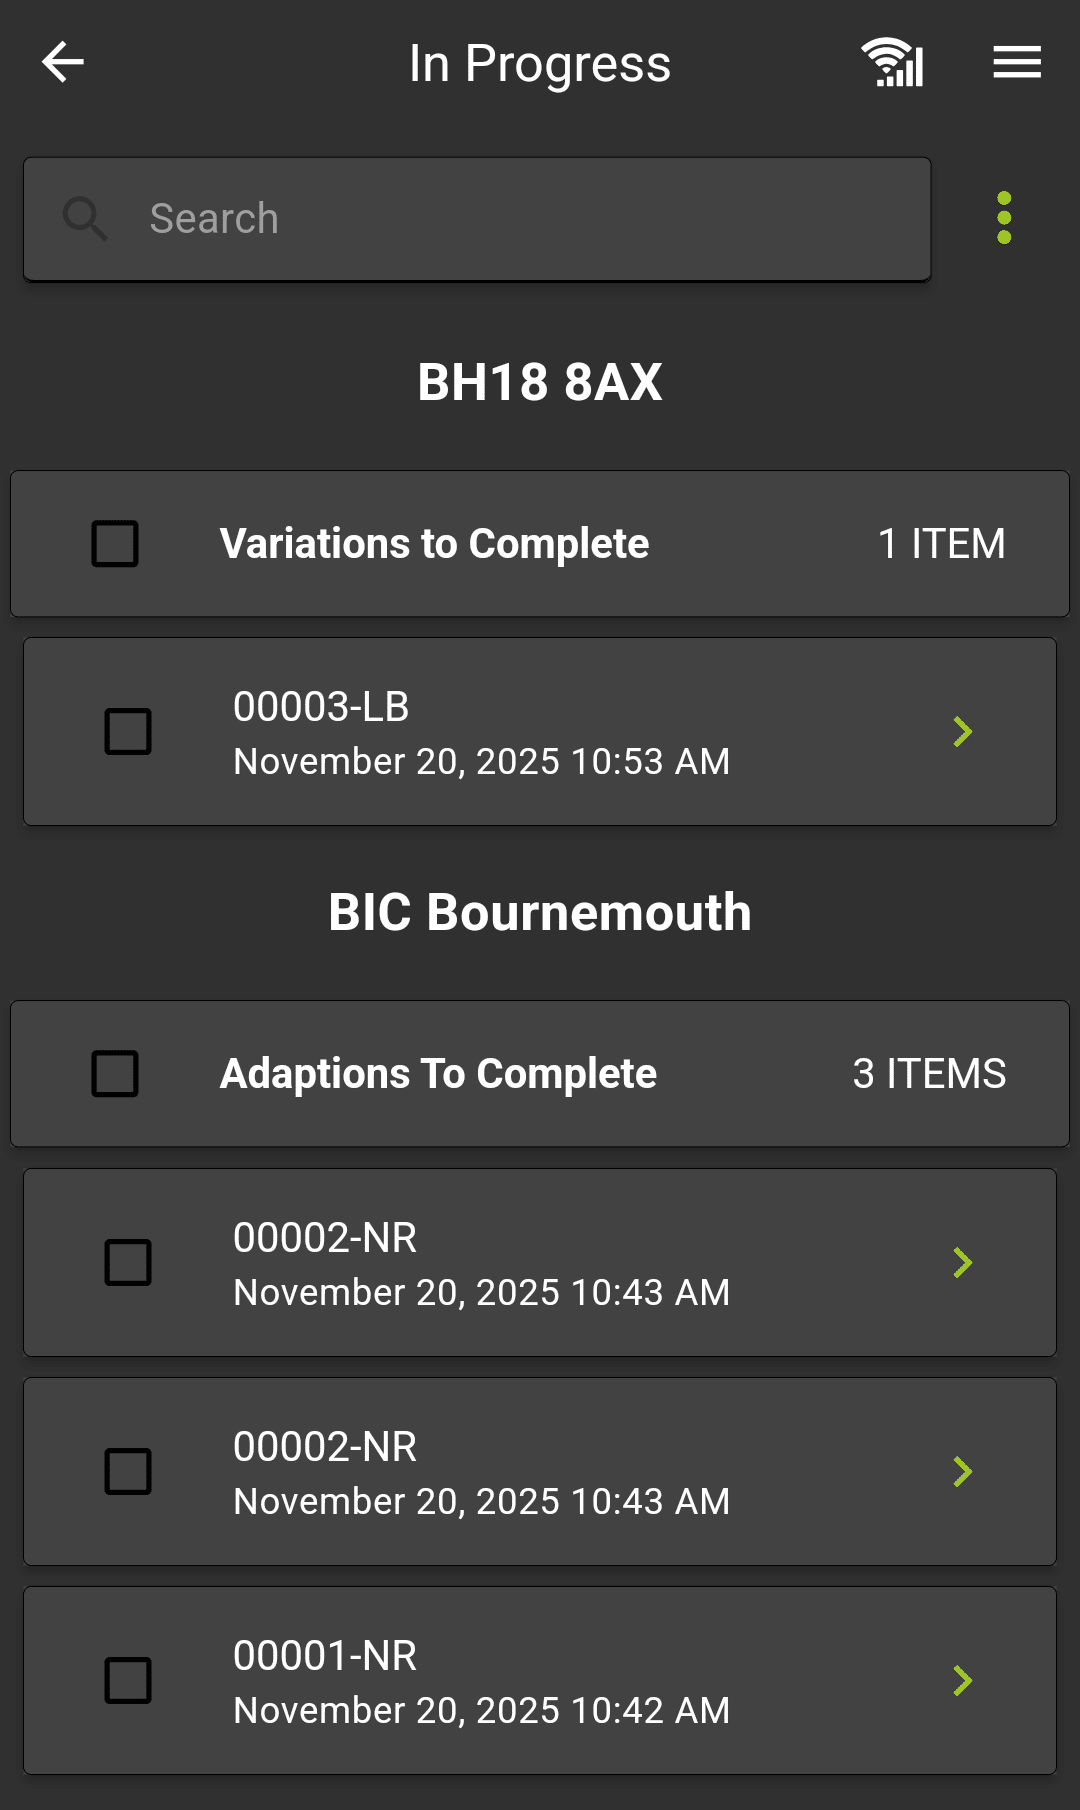Open the hamburger menu

click(x=1017, y=62)
